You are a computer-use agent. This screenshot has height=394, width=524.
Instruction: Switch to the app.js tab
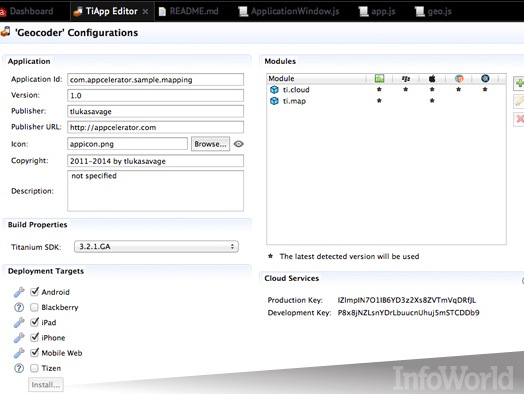point(377,11)
